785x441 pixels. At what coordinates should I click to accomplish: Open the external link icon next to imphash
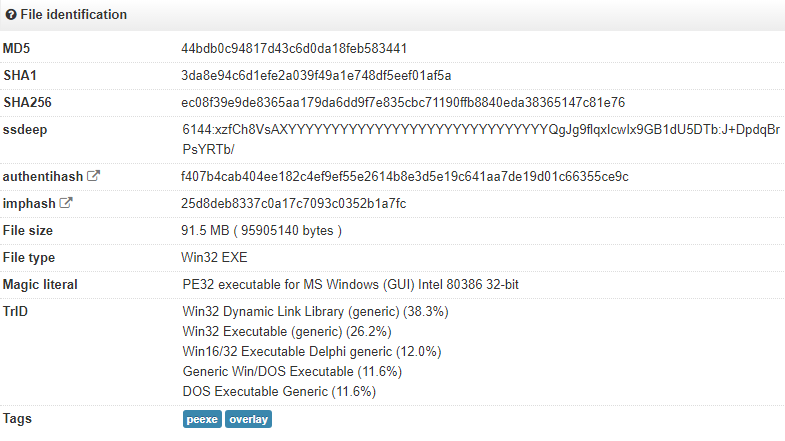[67, 203]
